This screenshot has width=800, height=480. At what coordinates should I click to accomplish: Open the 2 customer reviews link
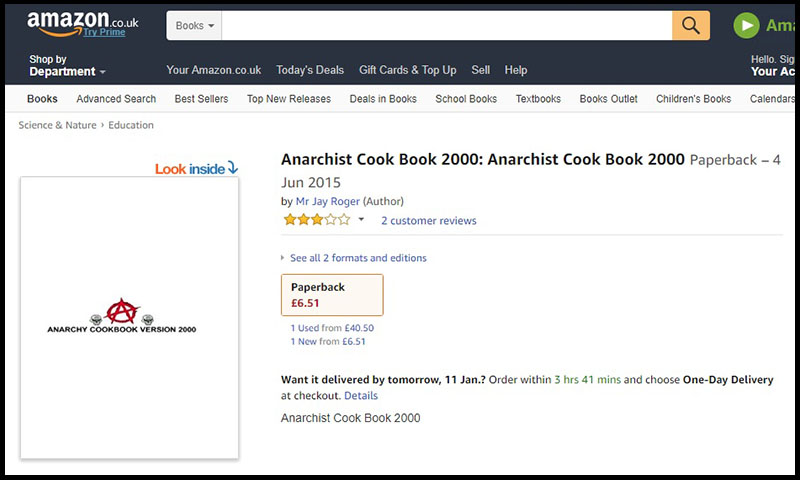pos(428,221)
